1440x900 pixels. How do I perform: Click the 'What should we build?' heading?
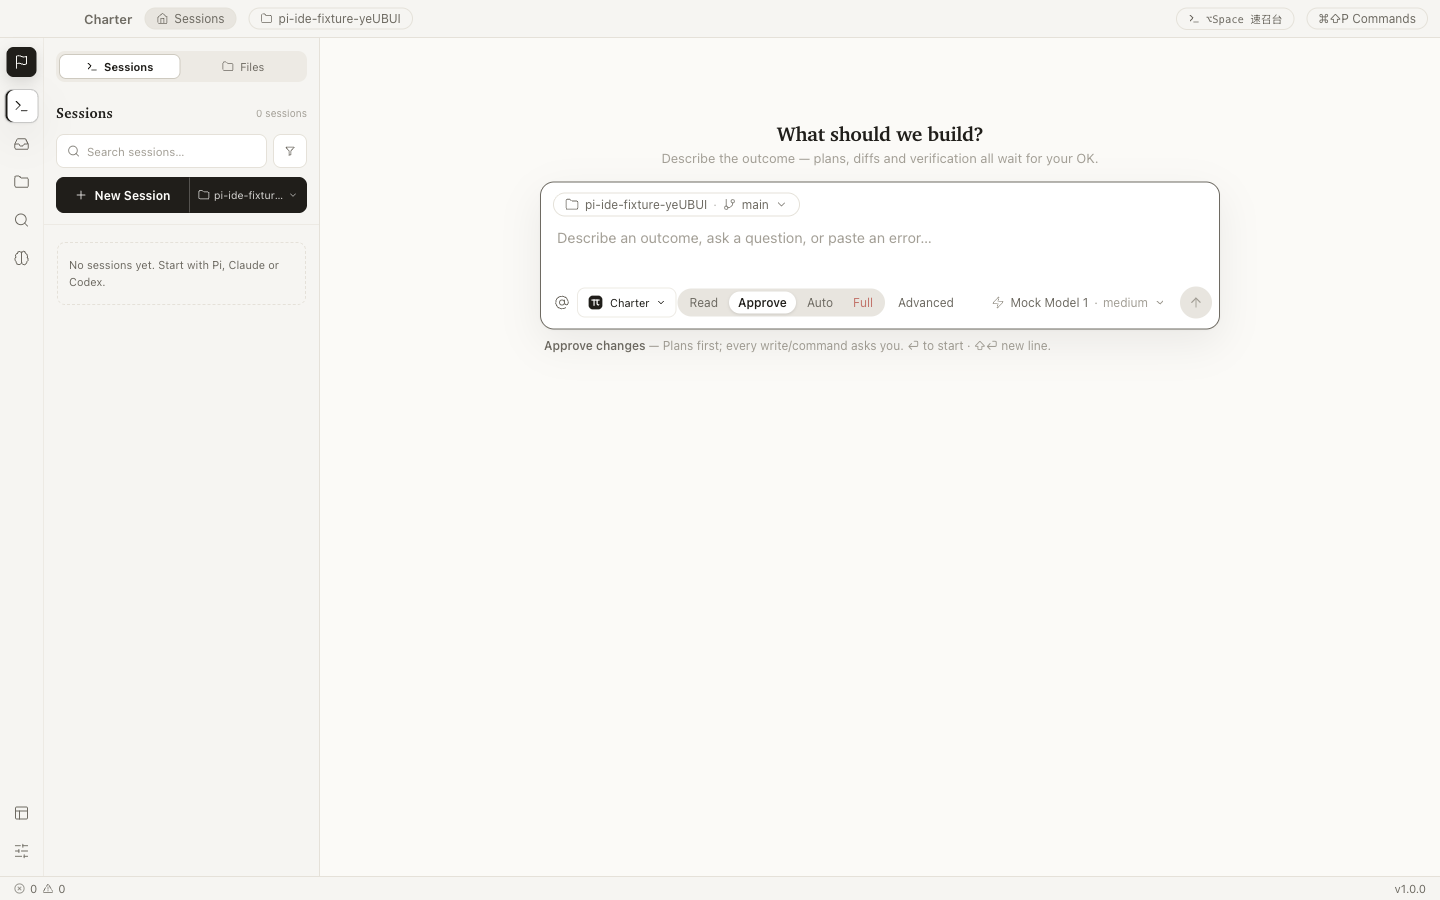pos(880,134)
